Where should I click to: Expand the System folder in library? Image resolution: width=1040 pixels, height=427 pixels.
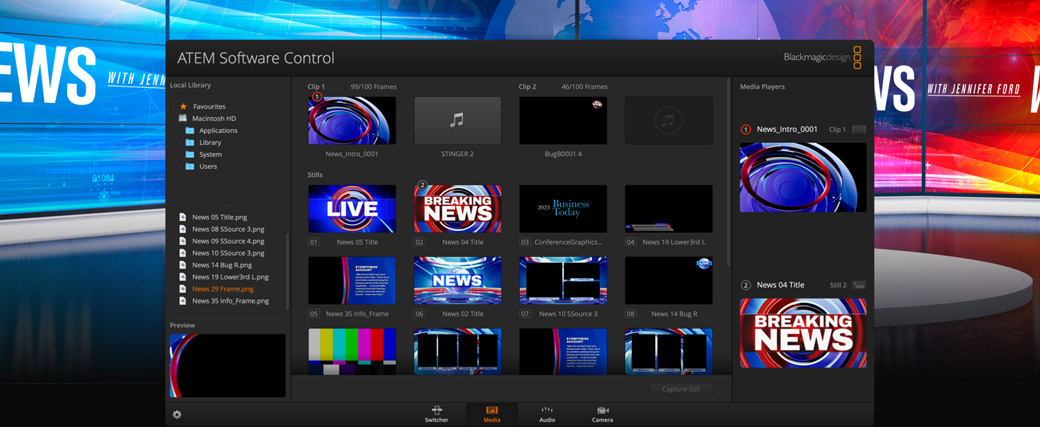(190, 154)
